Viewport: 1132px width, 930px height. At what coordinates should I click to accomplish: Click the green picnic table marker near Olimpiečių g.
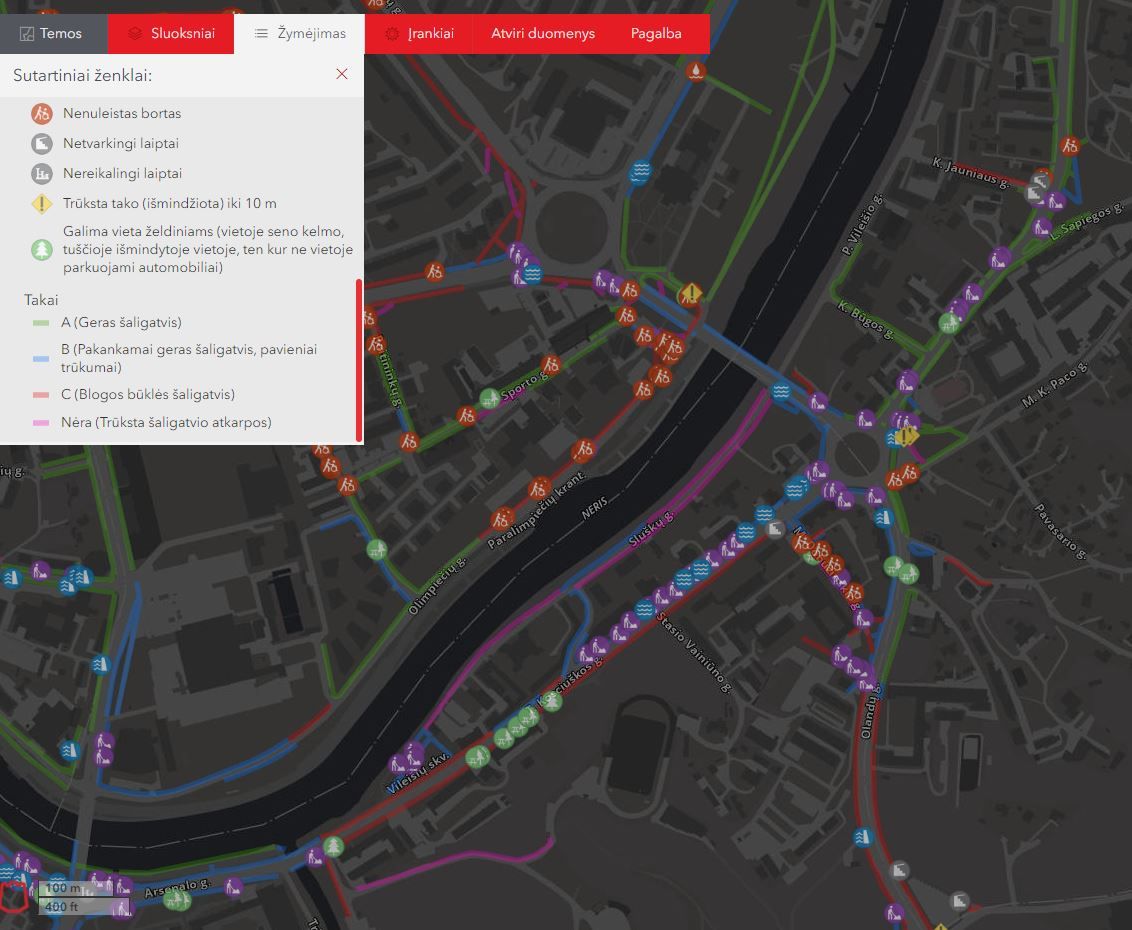pyautogui.click(x=376, y=549)
